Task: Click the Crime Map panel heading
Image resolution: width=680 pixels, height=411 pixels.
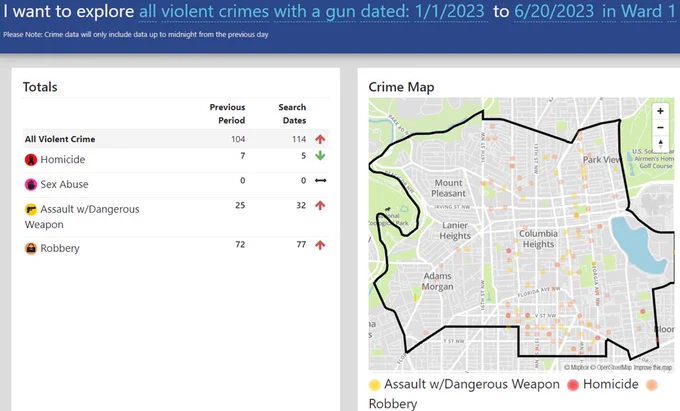Action: (401, 87)
